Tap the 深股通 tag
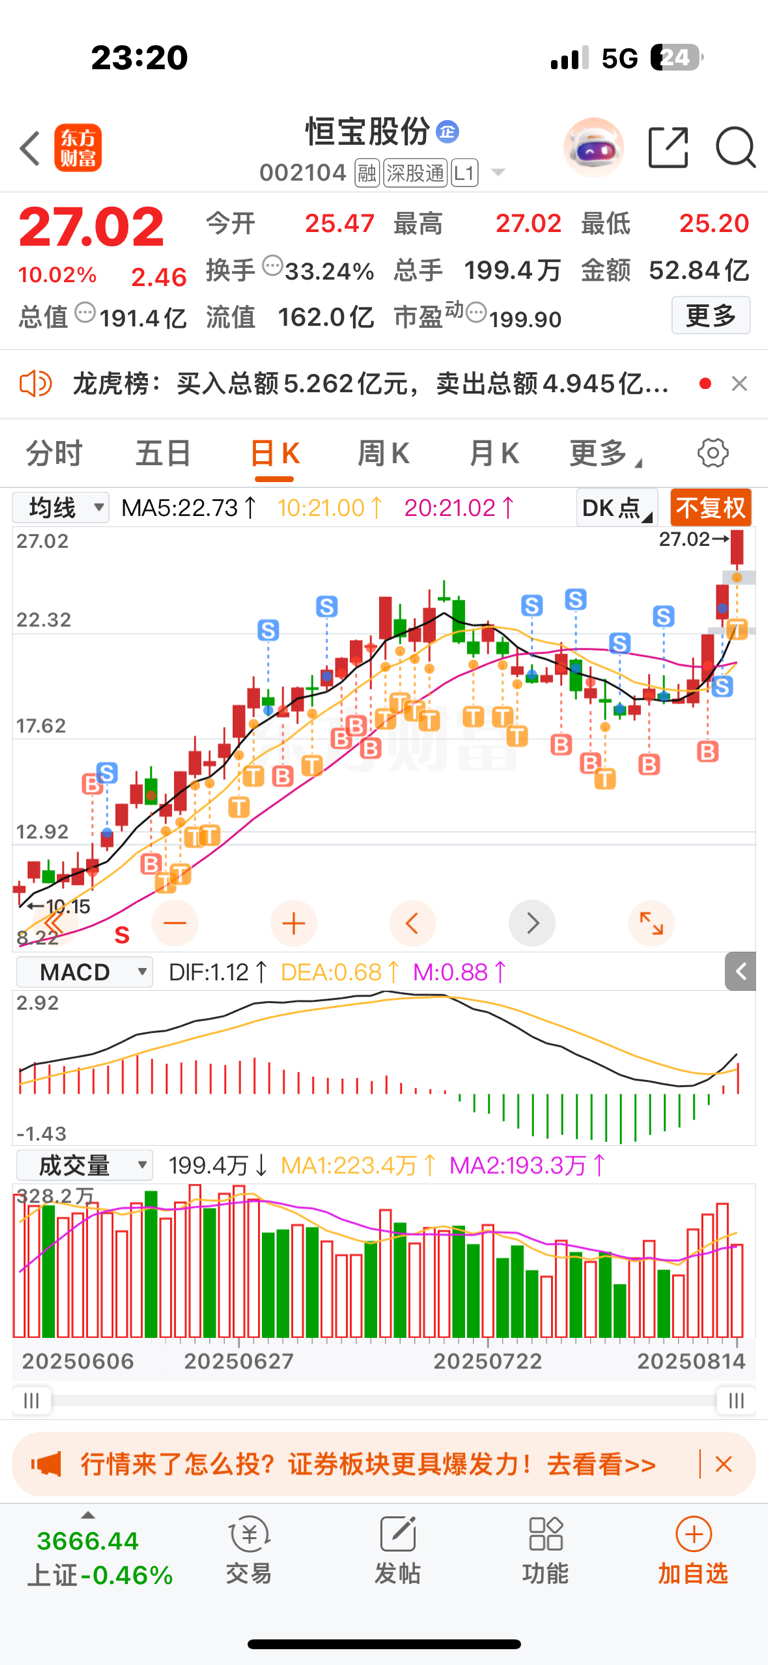Viewport: 769px width, 1665px height. [x=416, y=174]
